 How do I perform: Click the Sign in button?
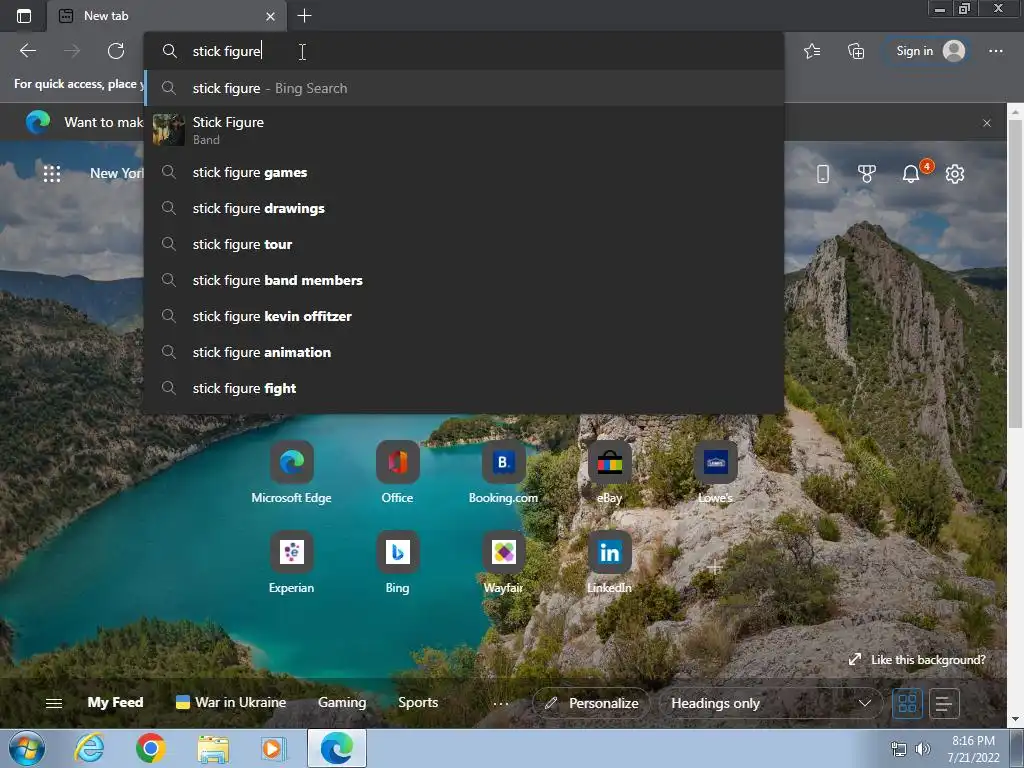pyautogui.click(x=925, y=51)
